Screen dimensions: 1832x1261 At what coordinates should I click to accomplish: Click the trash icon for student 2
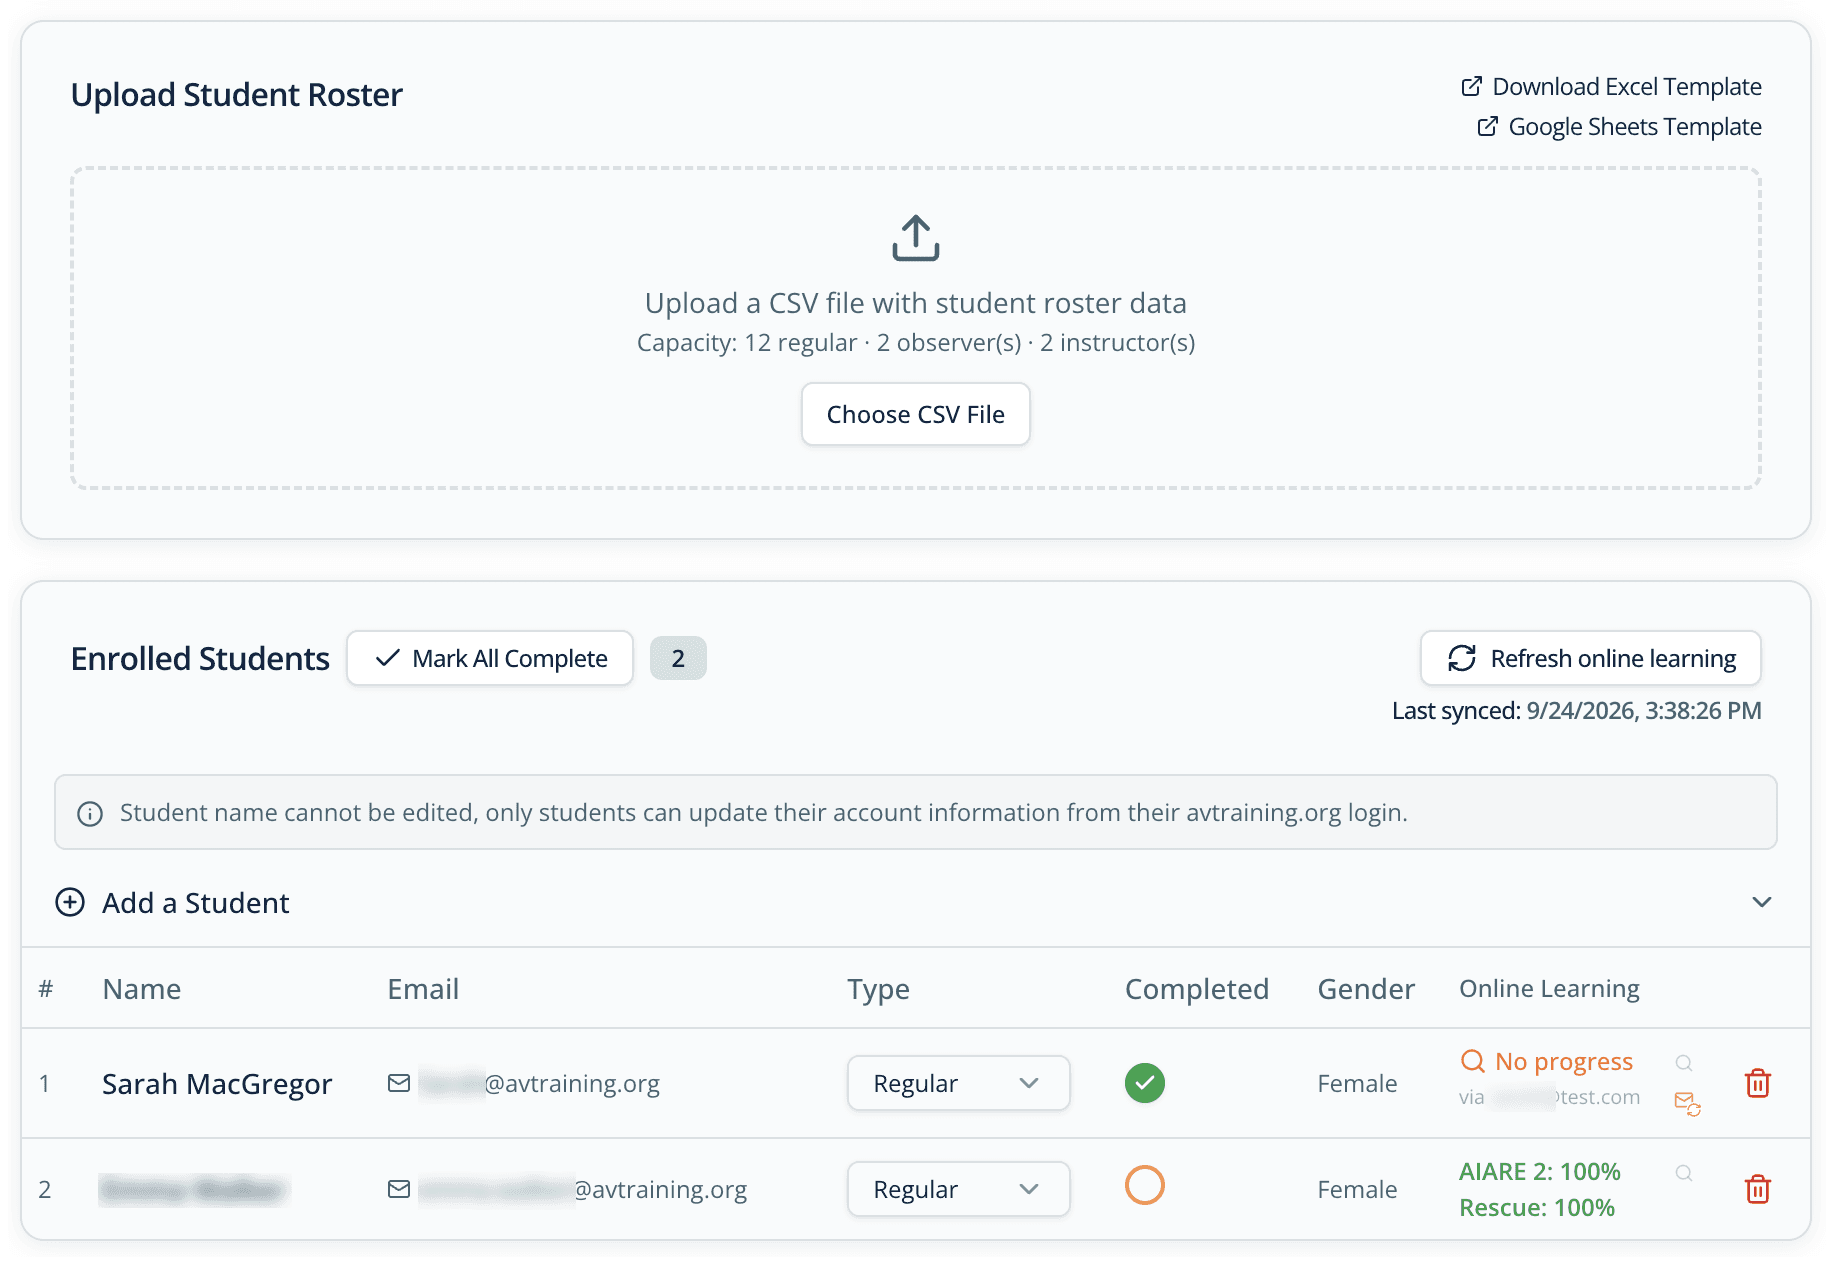coord(1757,1189)
